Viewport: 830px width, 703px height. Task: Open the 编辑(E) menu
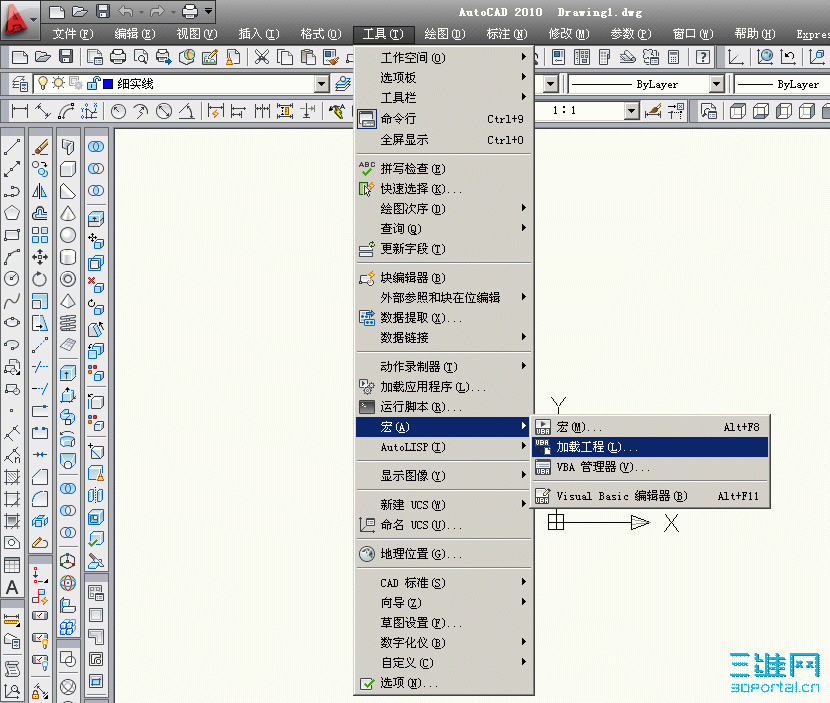click(x=135, y=34)
